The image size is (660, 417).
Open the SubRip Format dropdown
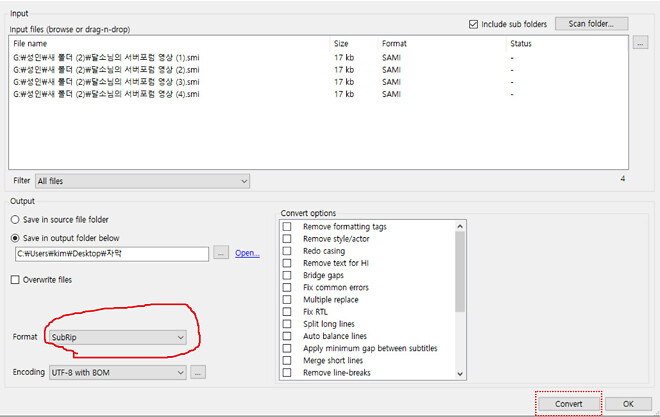pyautogui.click(x=118, y=337)
